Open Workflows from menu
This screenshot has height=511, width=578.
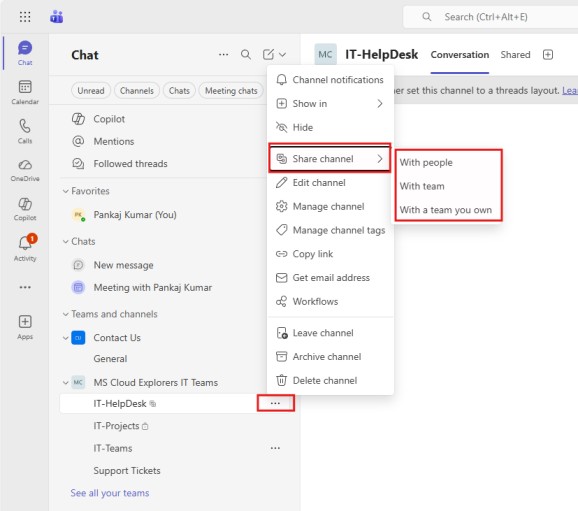[330, 302]
